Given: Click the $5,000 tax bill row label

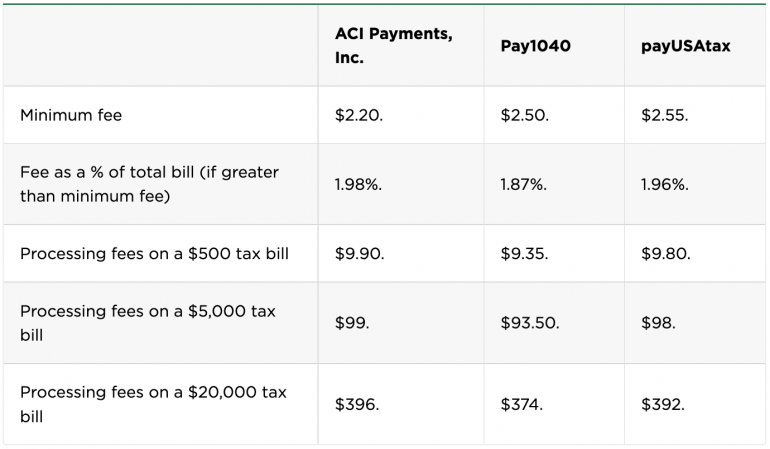Looking at the screenshot, I should click(147, 323).
